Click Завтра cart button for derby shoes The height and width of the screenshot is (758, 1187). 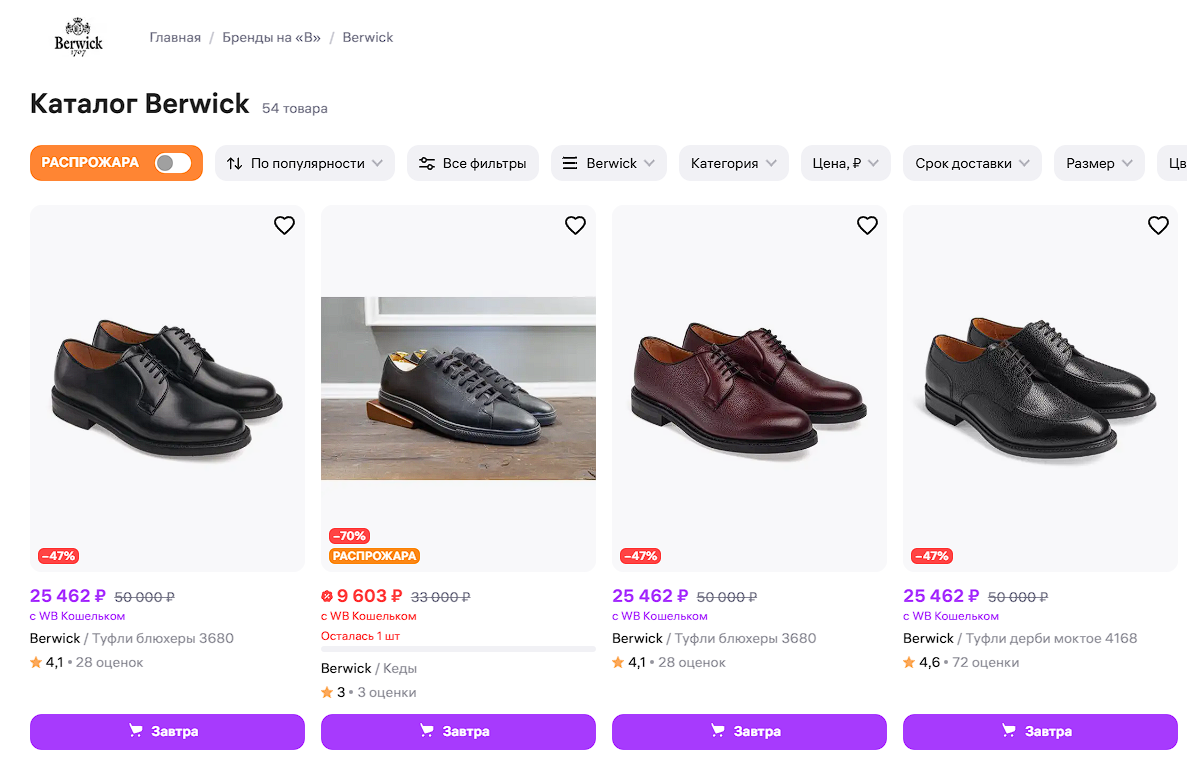tap(1040, 731)
